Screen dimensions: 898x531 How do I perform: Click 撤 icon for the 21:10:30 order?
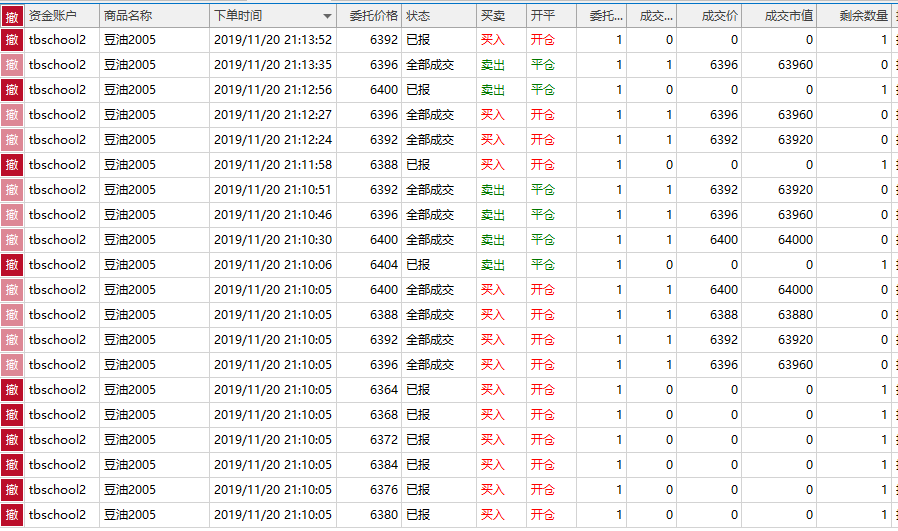click(x=12, y=240)
